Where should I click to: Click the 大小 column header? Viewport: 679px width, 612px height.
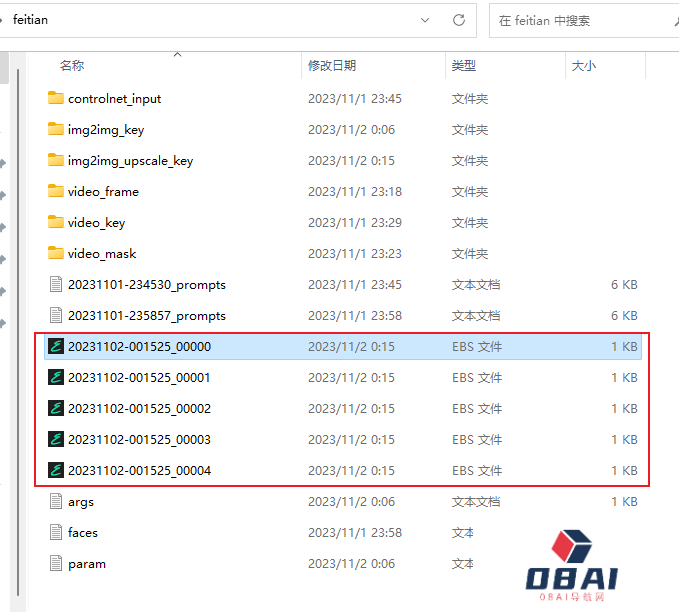(x=583, y=66)
